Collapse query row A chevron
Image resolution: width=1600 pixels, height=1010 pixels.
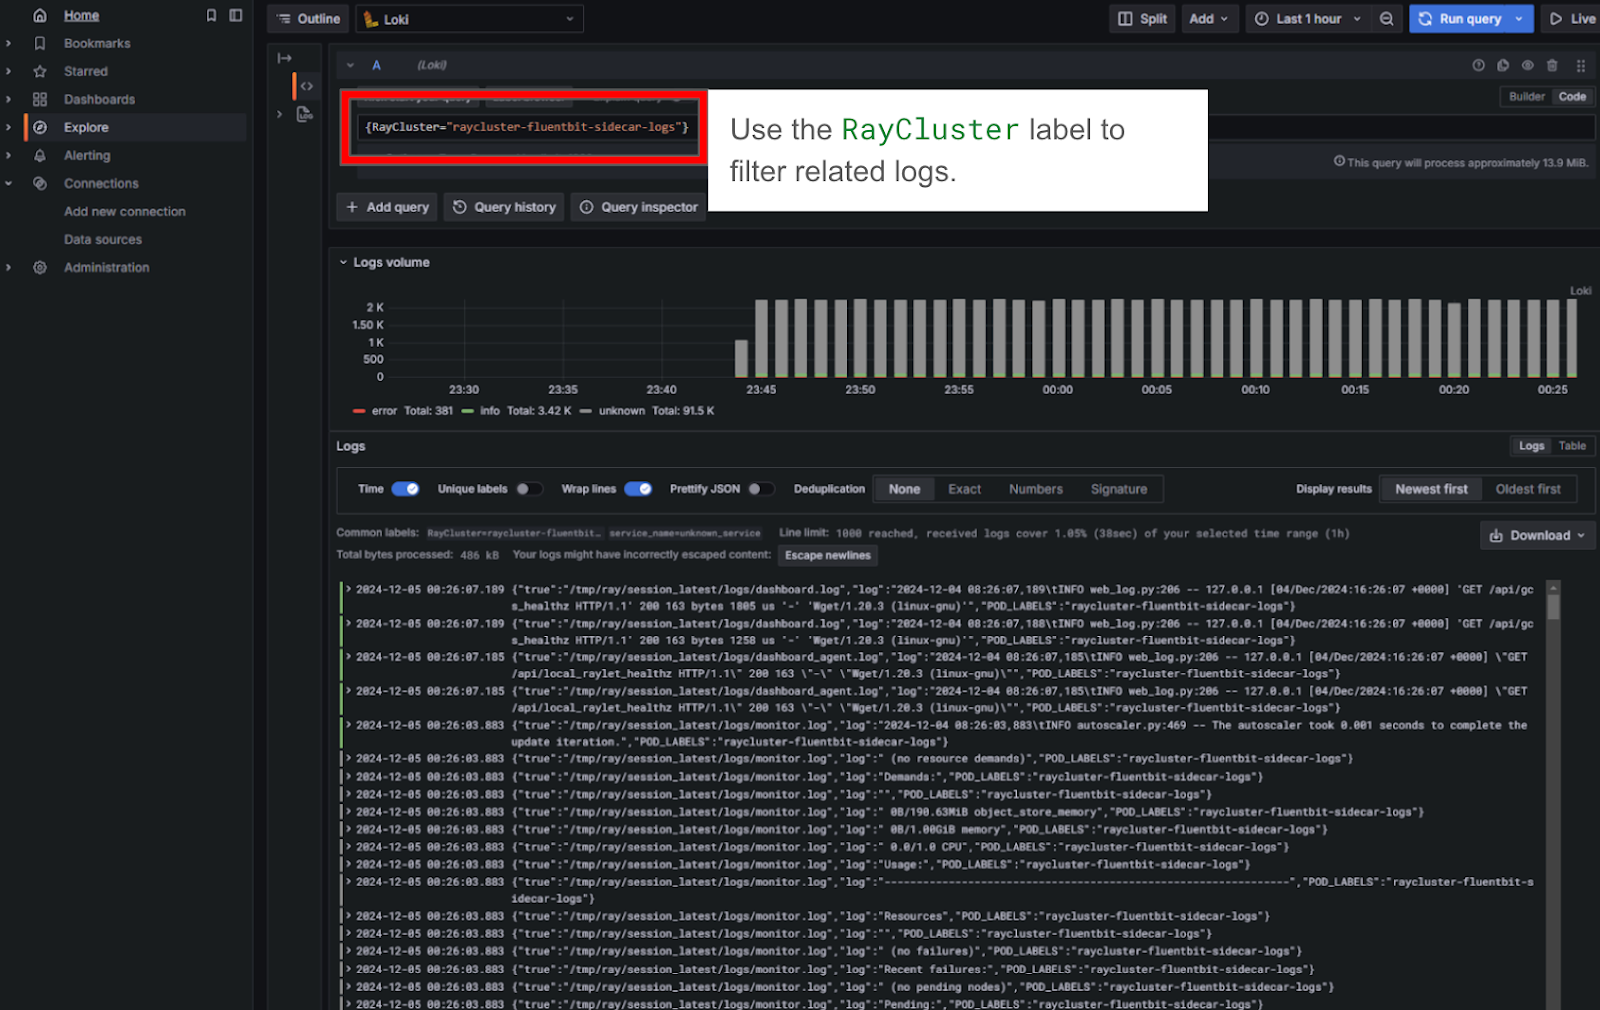351,65
